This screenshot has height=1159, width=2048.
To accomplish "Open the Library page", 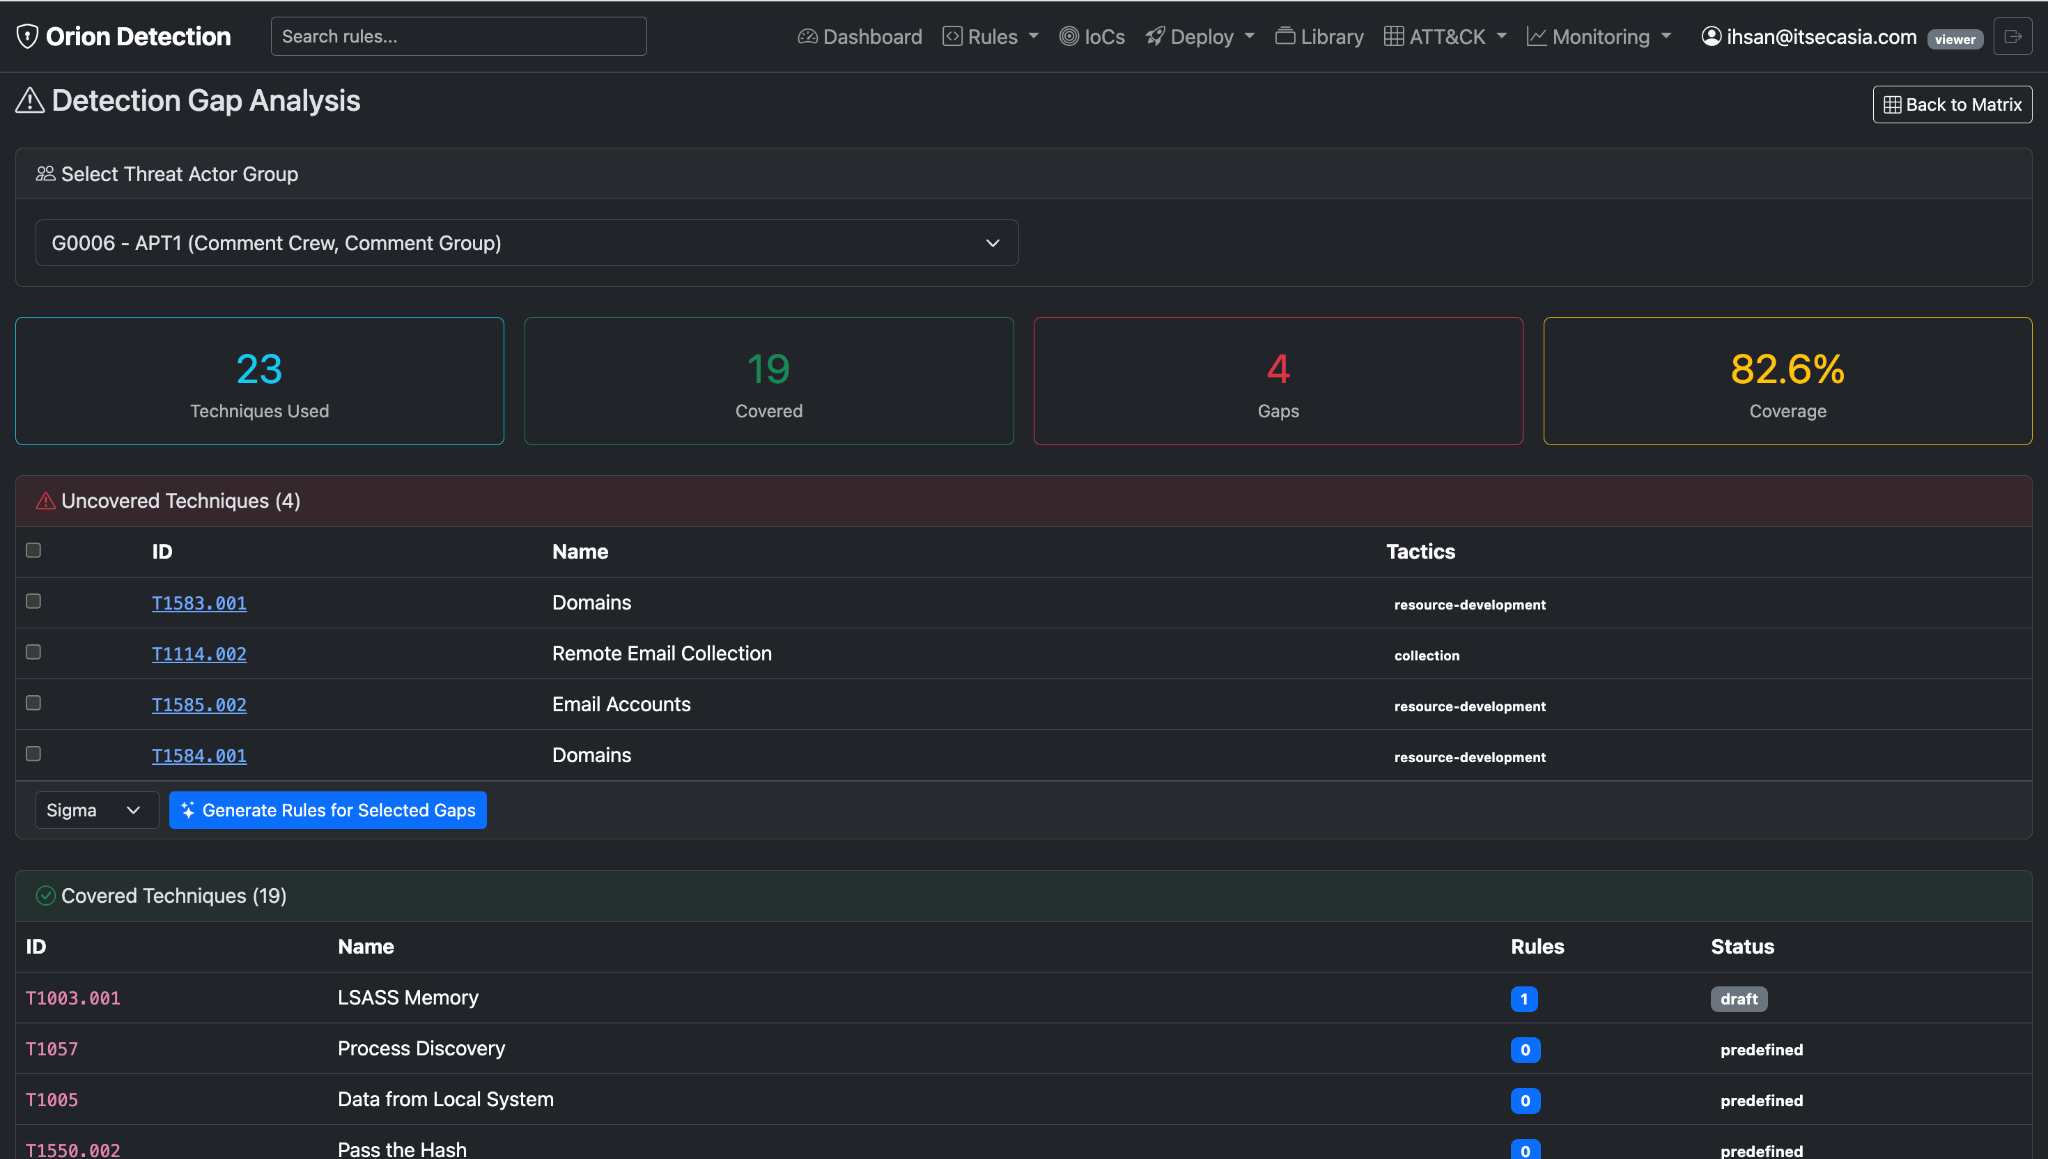I will pyautogui.click(x=1319, y=37).
